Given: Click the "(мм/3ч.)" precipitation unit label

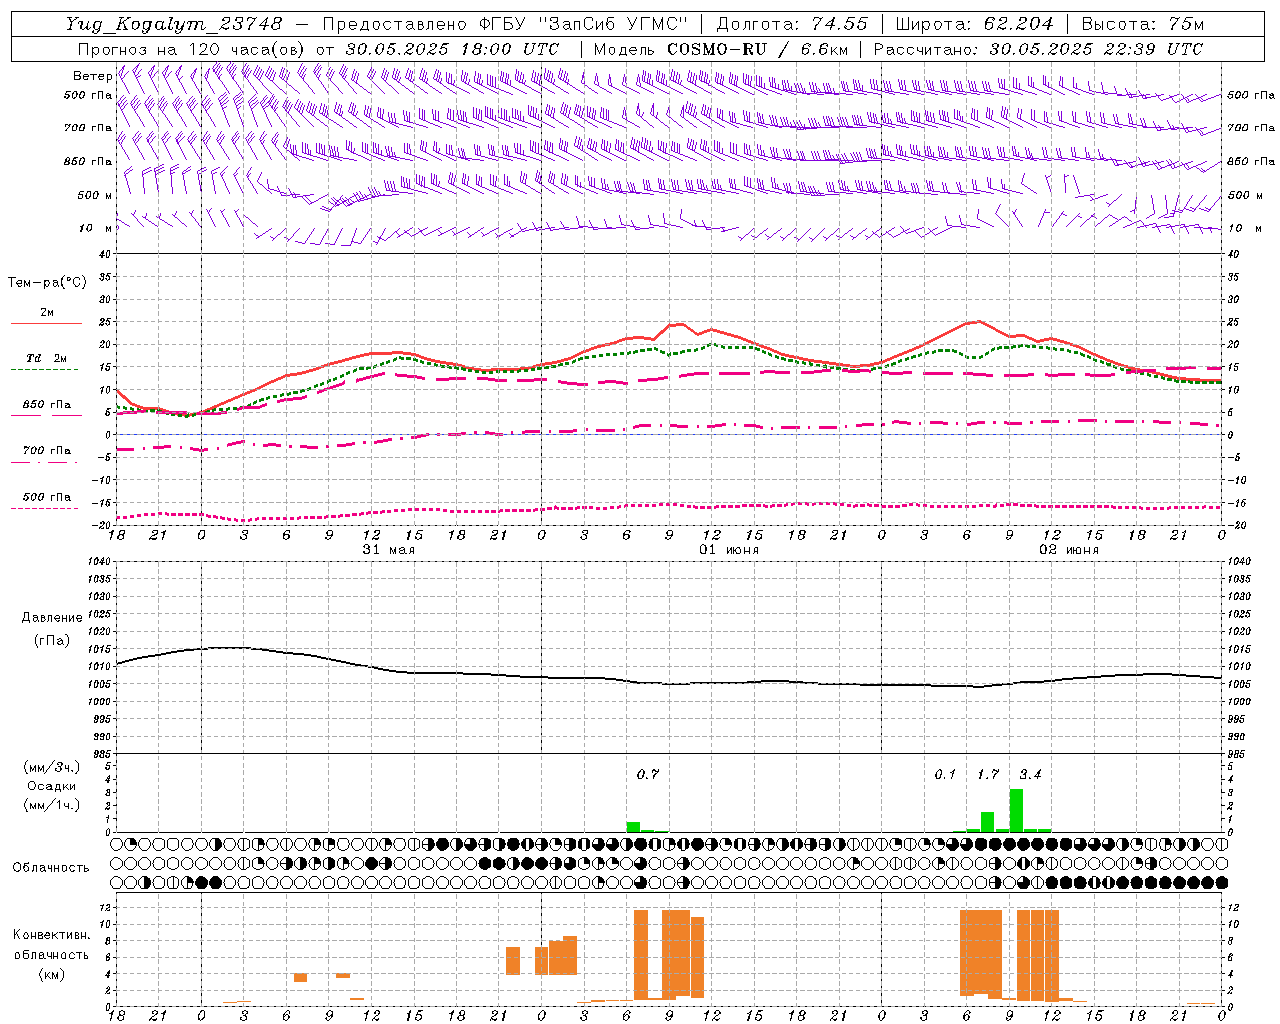Looking at the screenshot, I should tap(52, 767).
